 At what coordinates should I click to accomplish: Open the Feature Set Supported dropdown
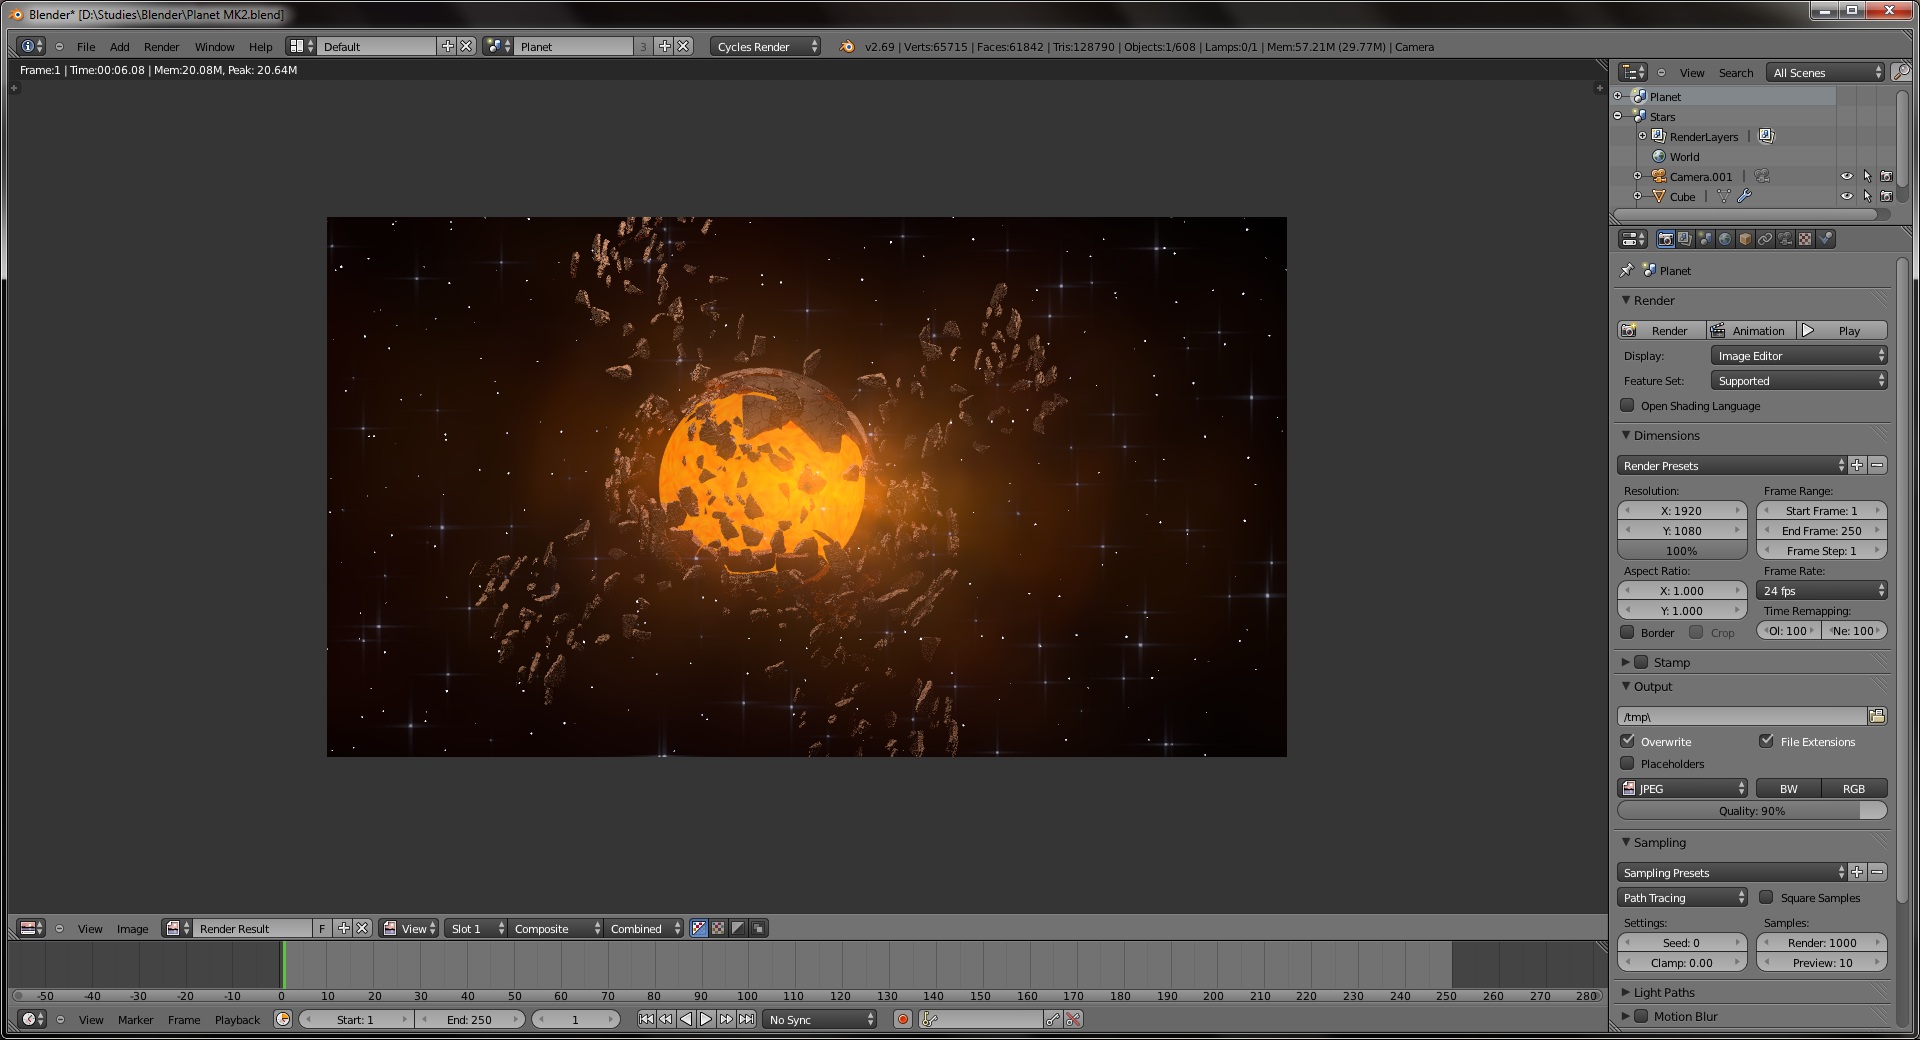pyautogui.click(x=1799, y=380)
